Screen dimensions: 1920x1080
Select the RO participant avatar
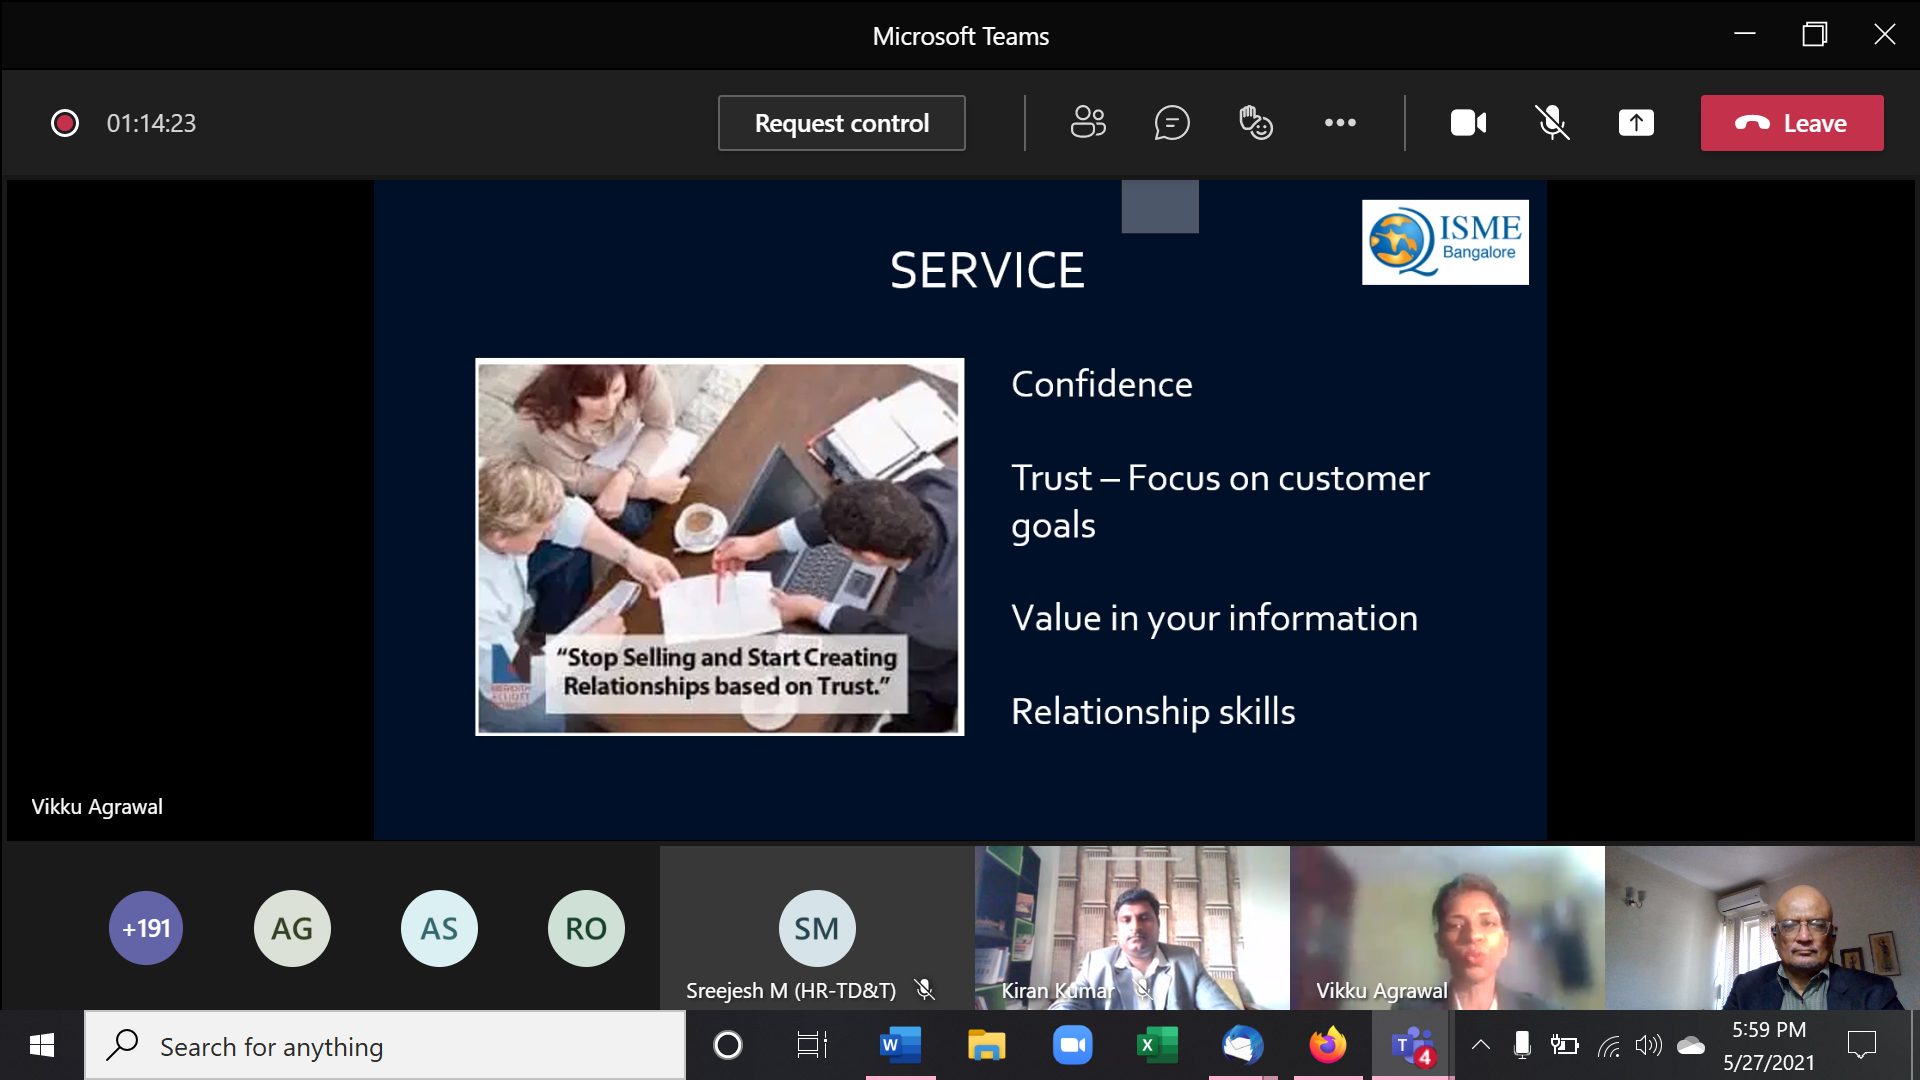point(586,928)
